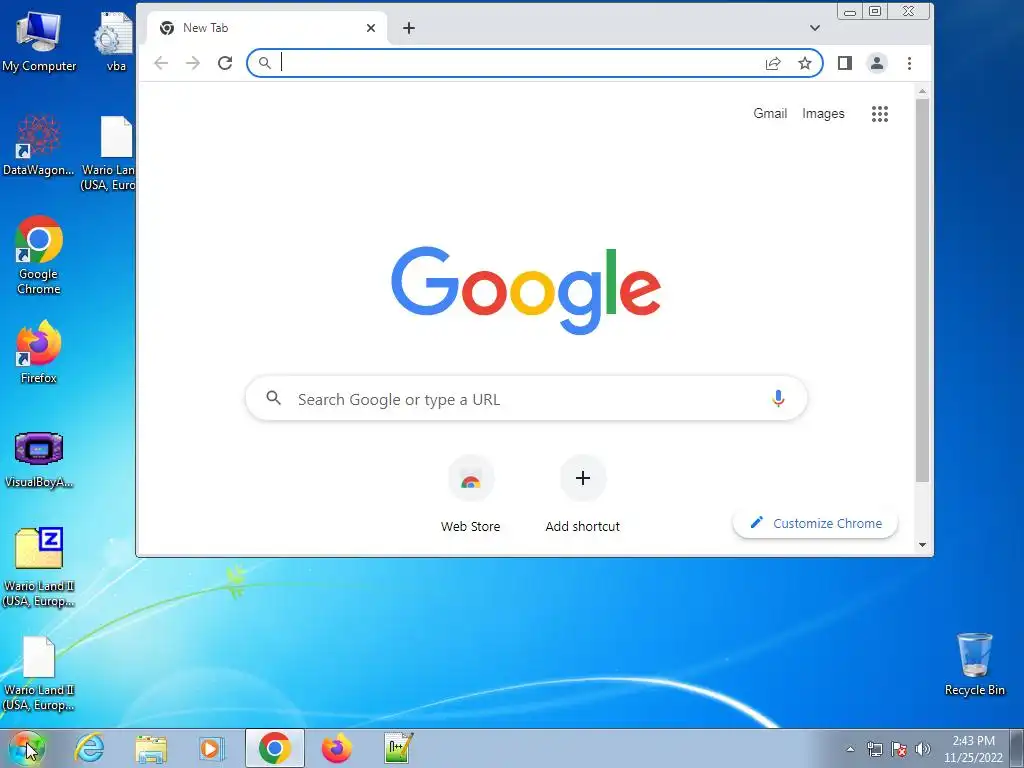Open Chrome three-dot menu

point(909,63)
